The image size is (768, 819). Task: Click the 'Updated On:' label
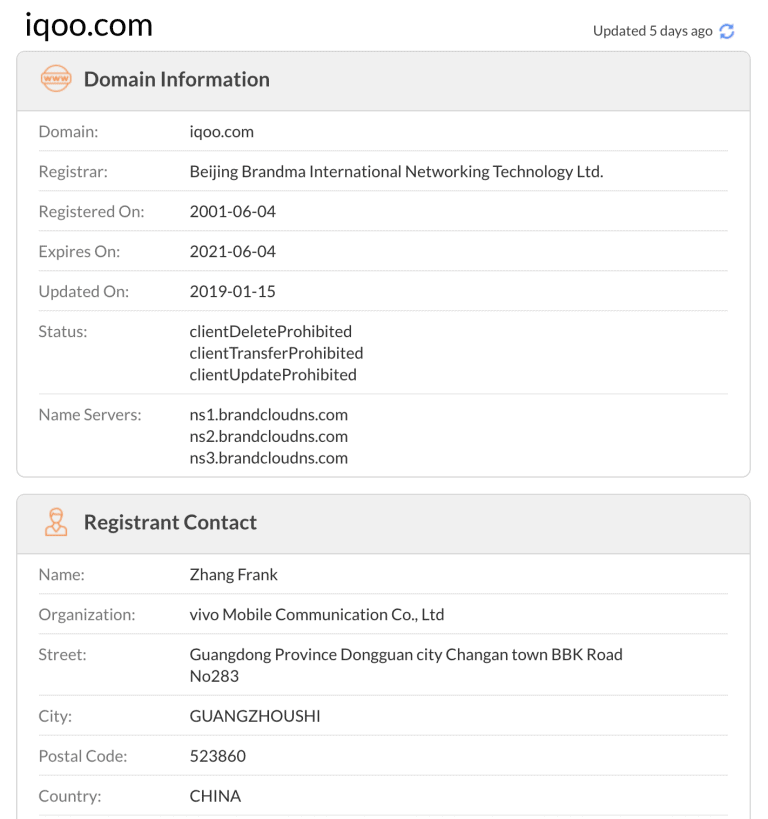[84, 291]
